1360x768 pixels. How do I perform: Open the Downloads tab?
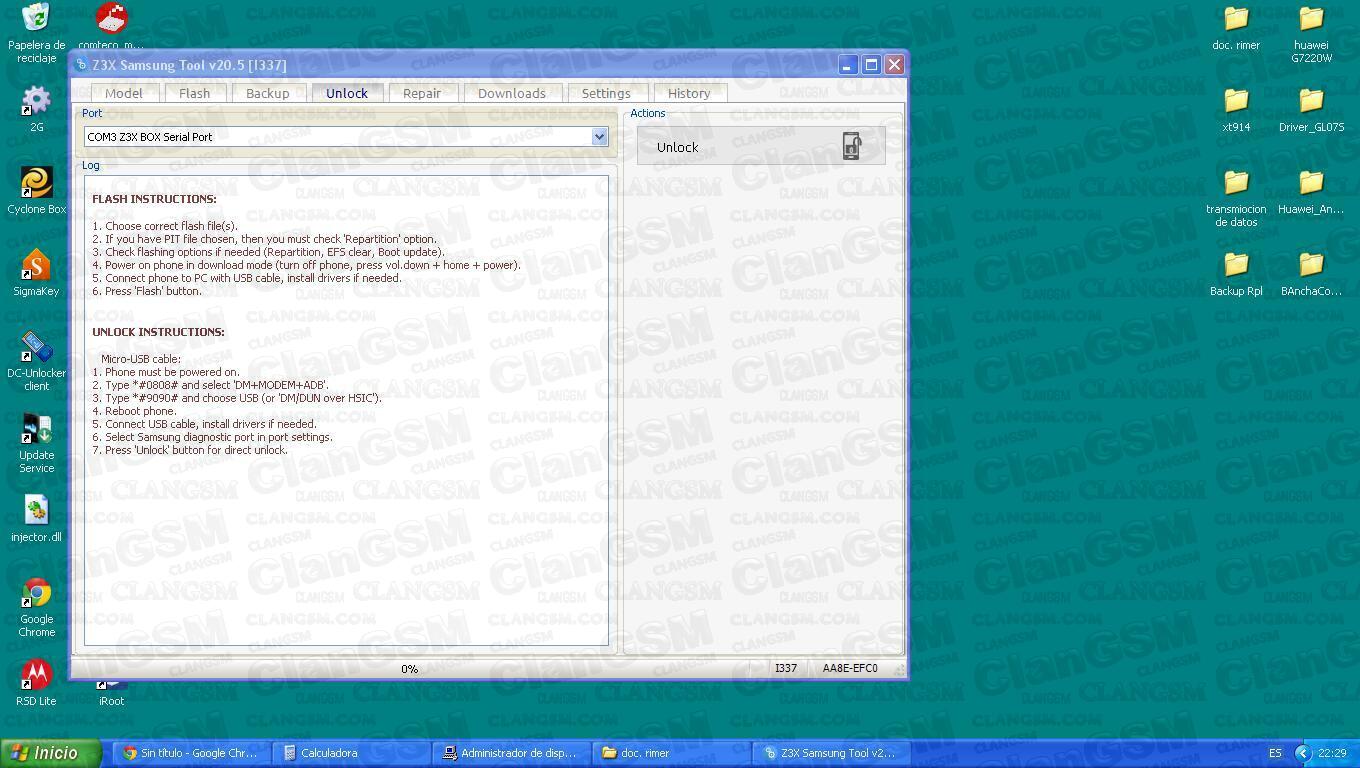click(x=511, y=93)
